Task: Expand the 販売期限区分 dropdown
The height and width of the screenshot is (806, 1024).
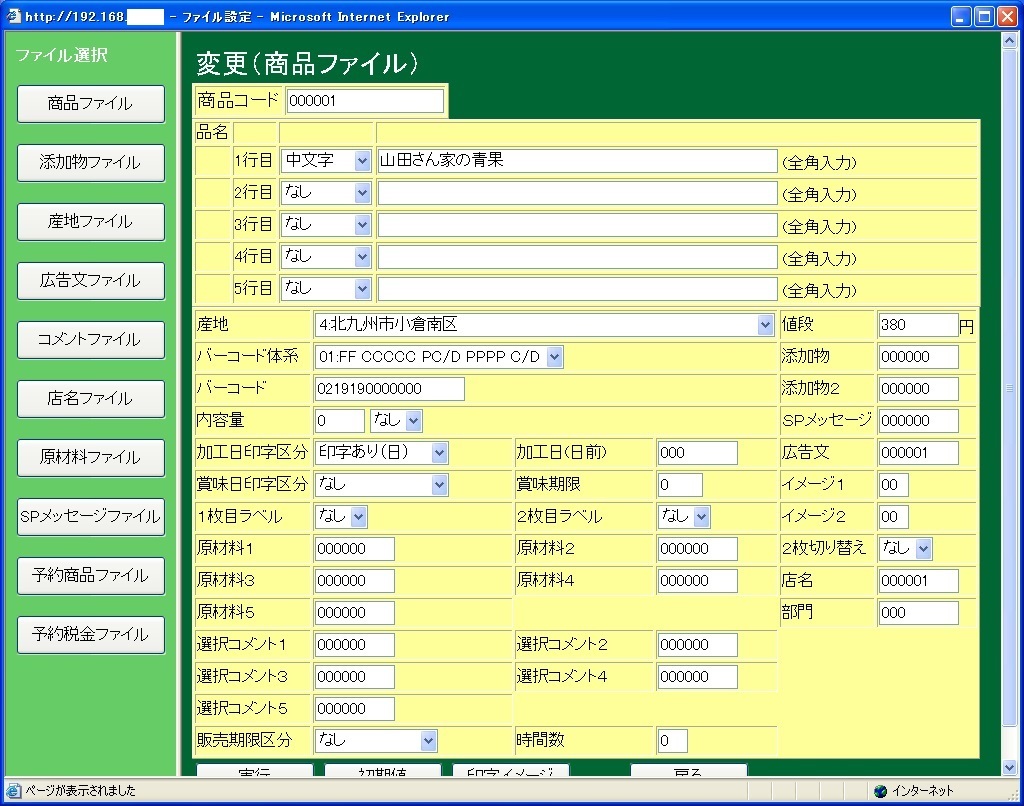Action: coord(376,741)
